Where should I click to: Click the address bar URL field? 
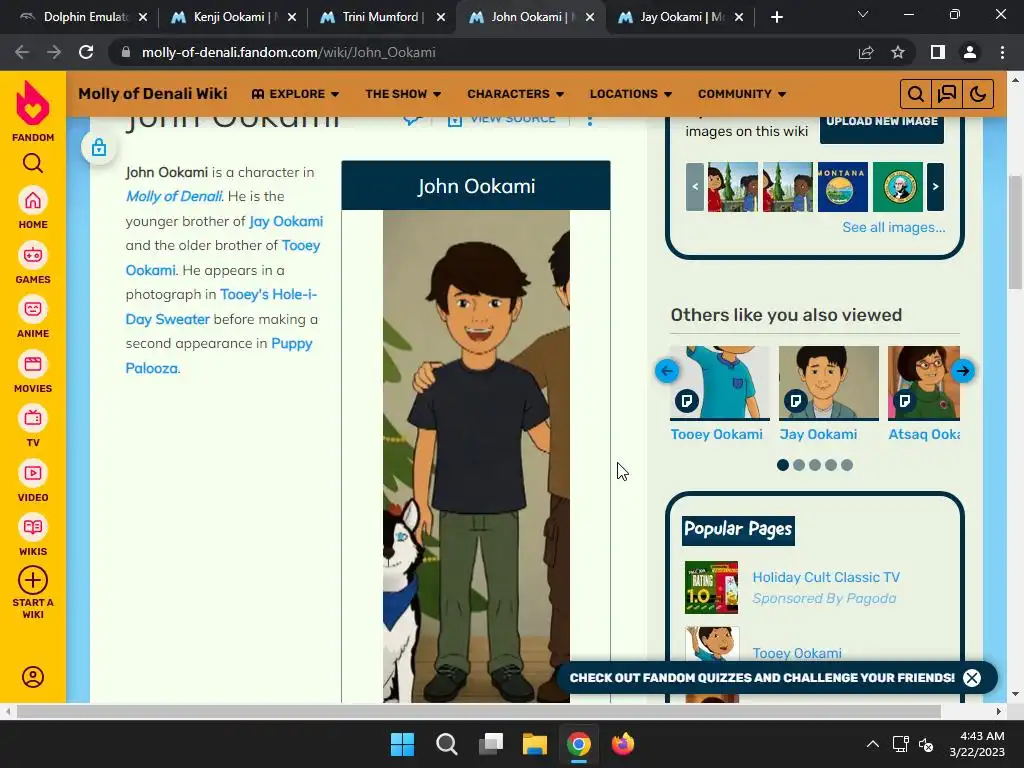pos(483,52)
